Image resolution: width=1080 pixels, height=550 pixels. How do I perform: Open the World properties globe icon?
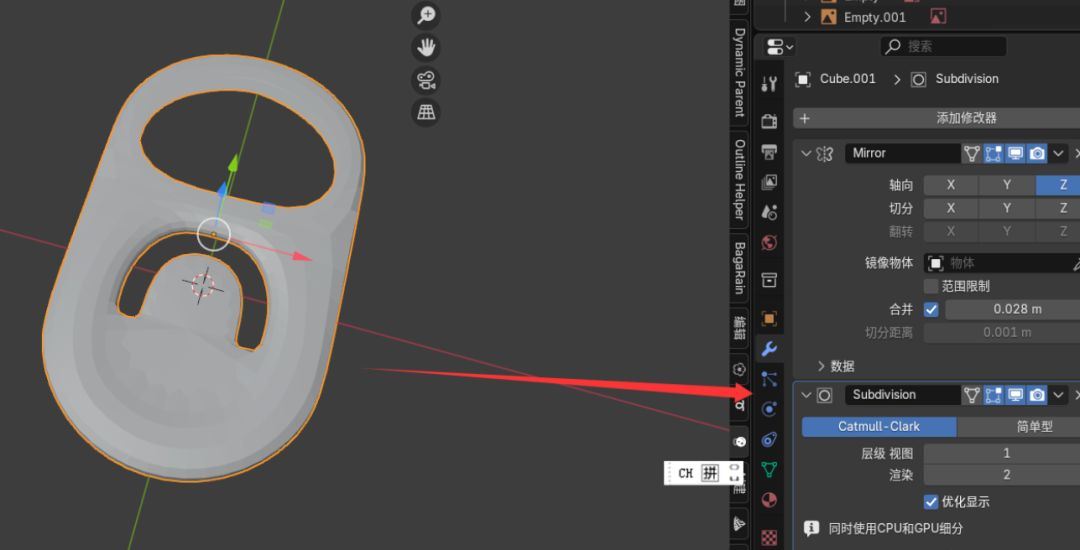tap(769, 243)
